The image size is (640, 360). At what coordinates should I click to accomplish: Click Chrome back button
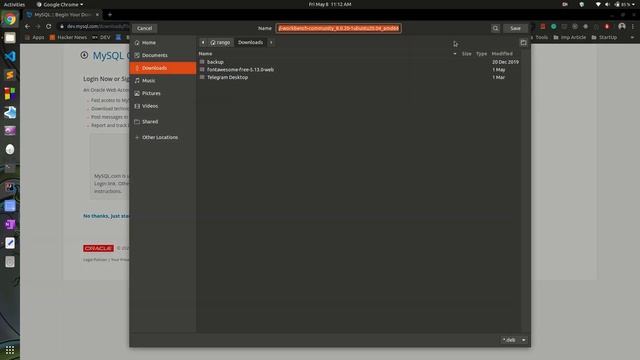27,26
